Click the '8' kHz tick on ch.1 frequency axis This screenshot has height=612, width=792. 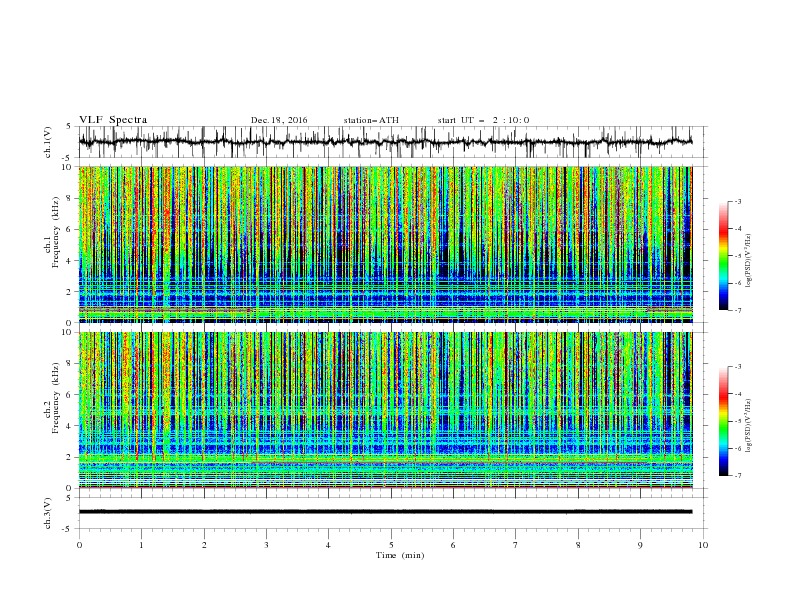(x=69, y=198)
